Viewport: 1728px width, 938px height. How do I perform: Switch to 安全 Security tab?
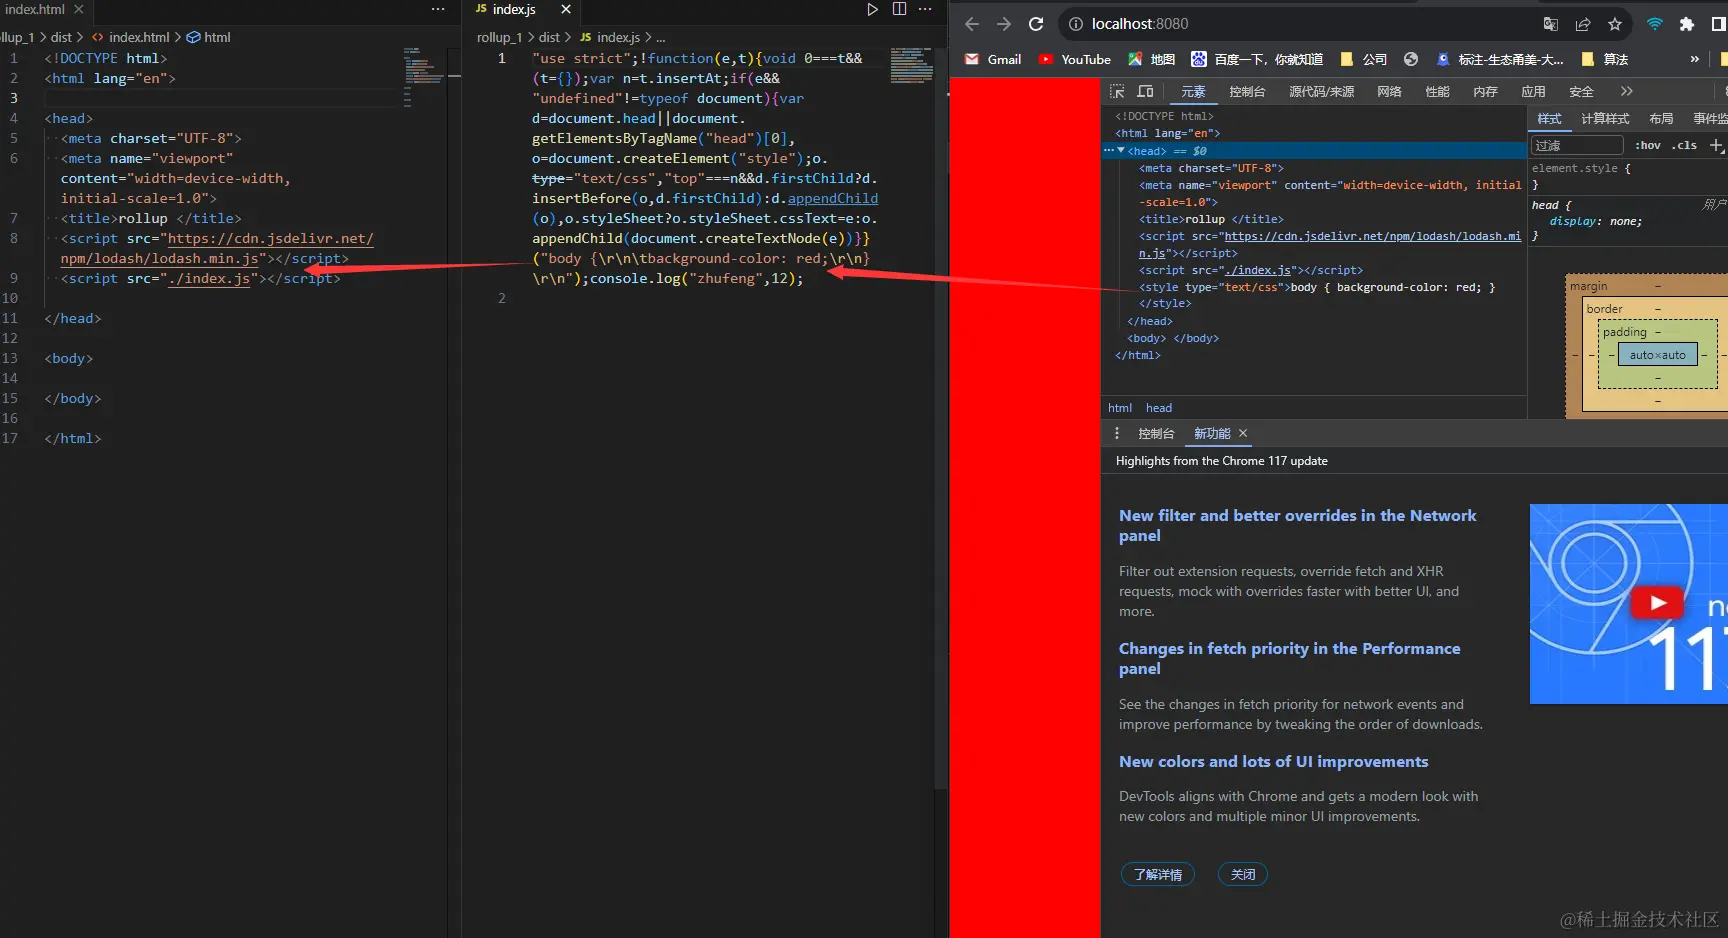point(1581,91)
